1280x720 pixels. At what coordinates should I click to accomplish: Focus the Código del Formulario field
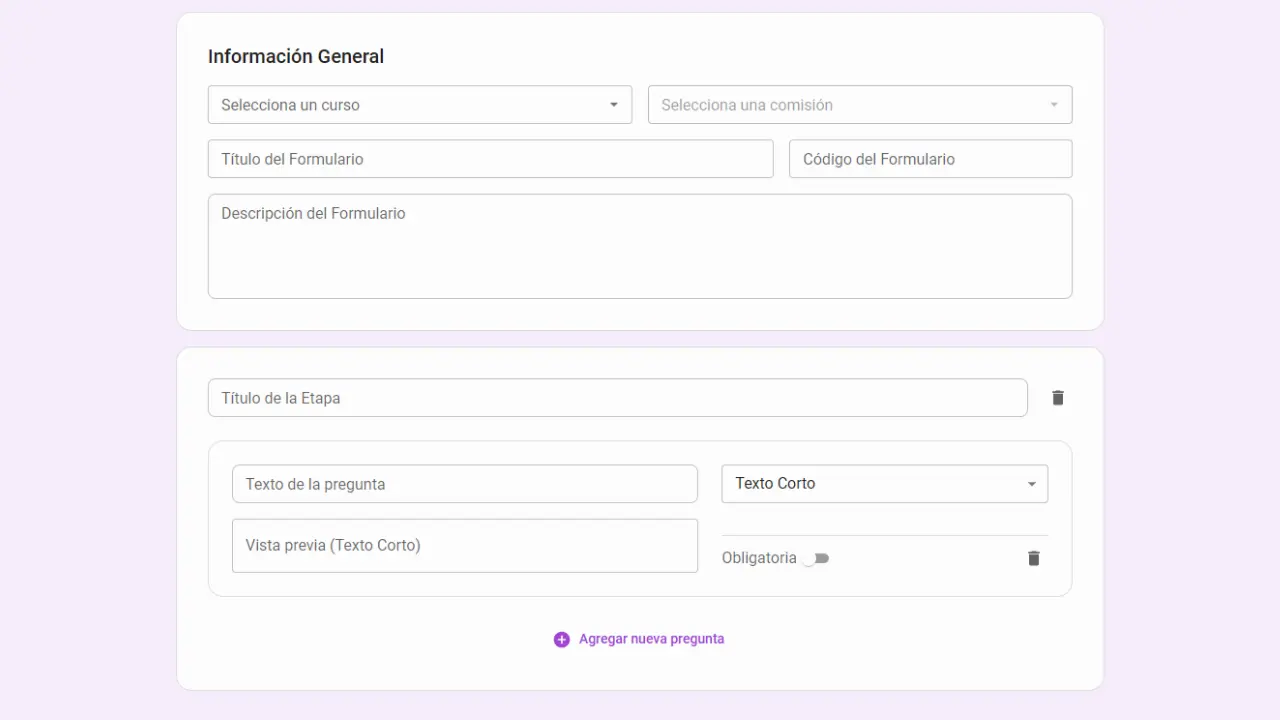931,159
